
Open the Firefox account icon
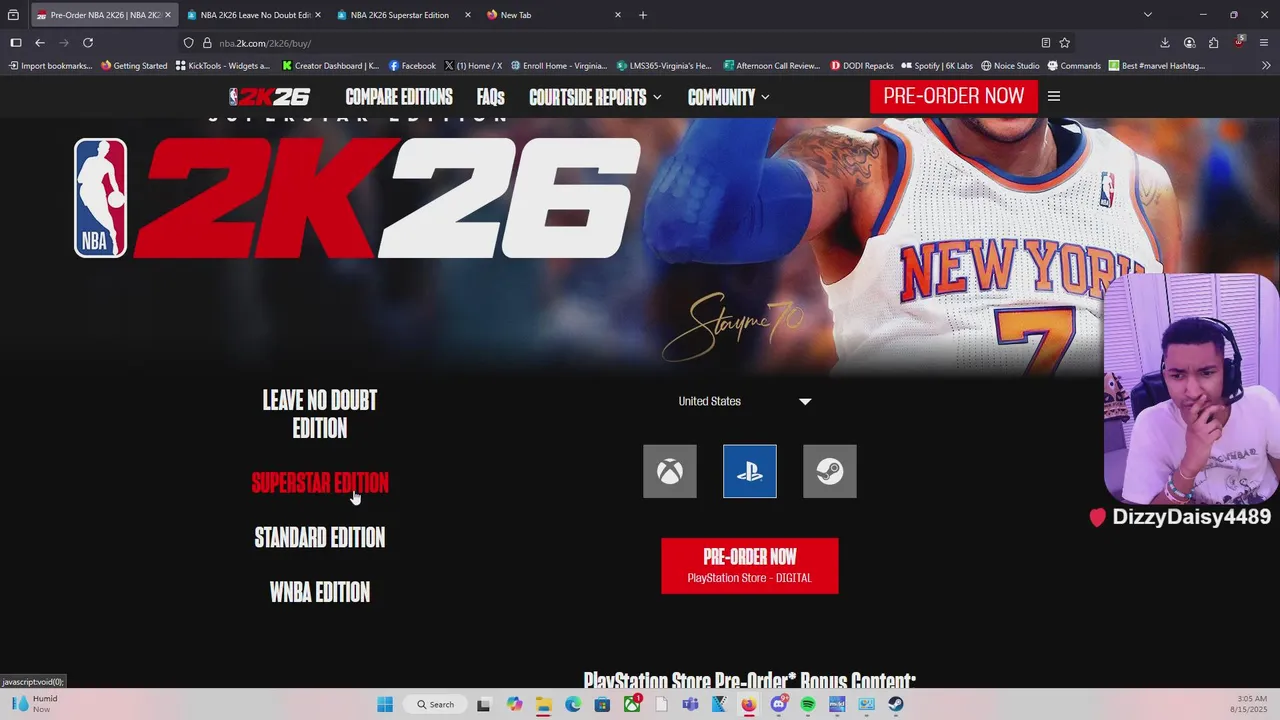1189,43
